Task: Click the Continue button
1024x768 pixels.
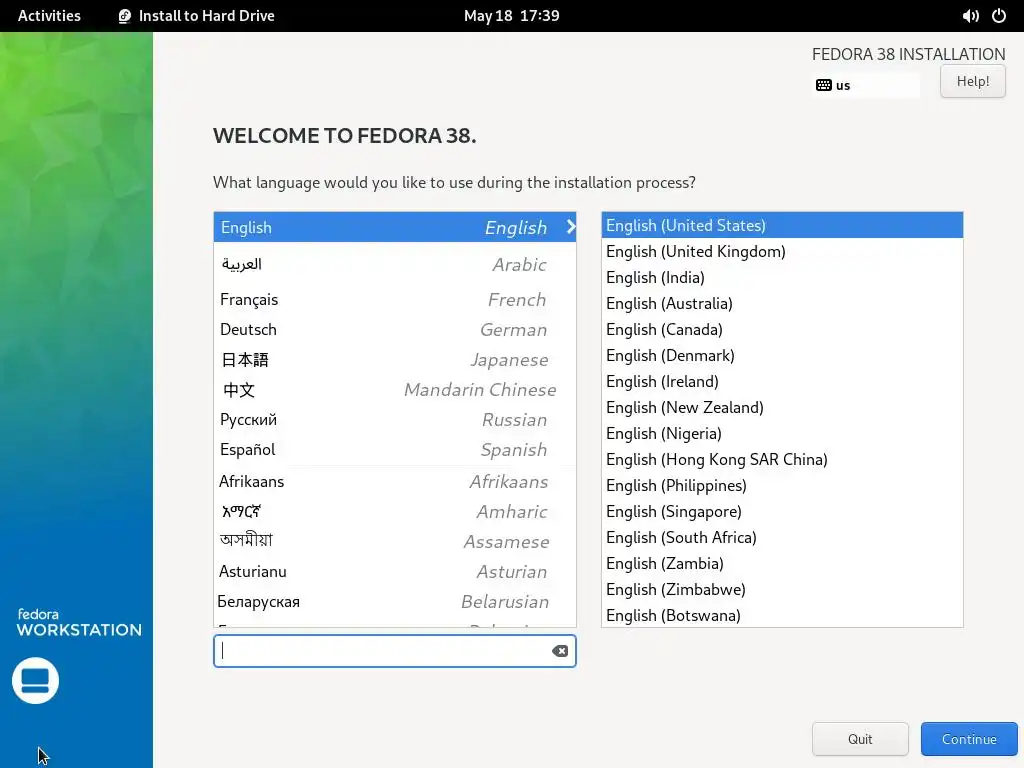Action: [969, 739]
